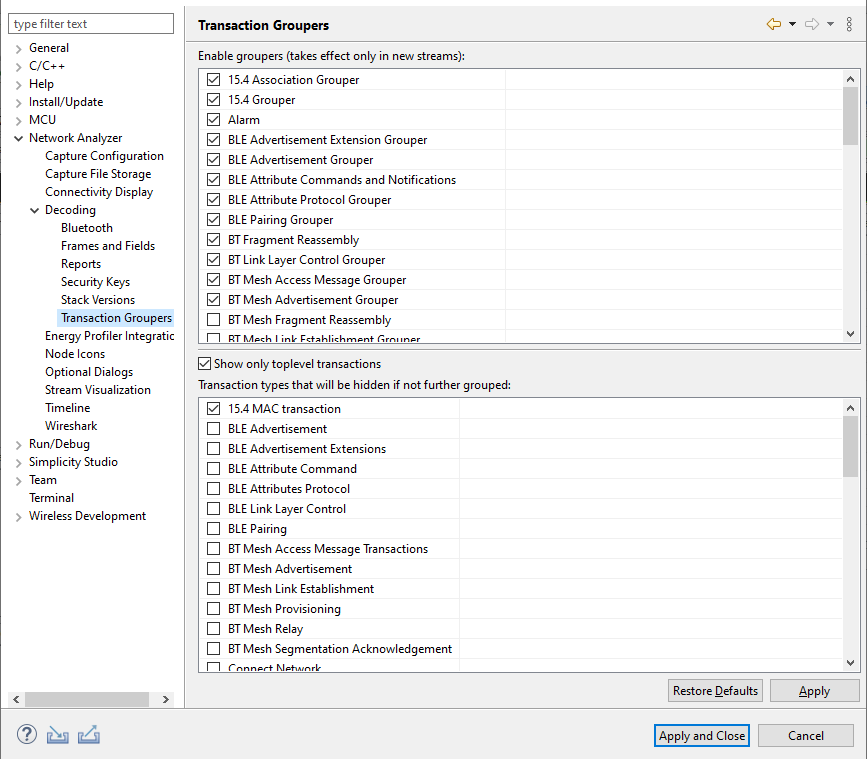Open the preference page menu via three-dots icon

(849, 25)
